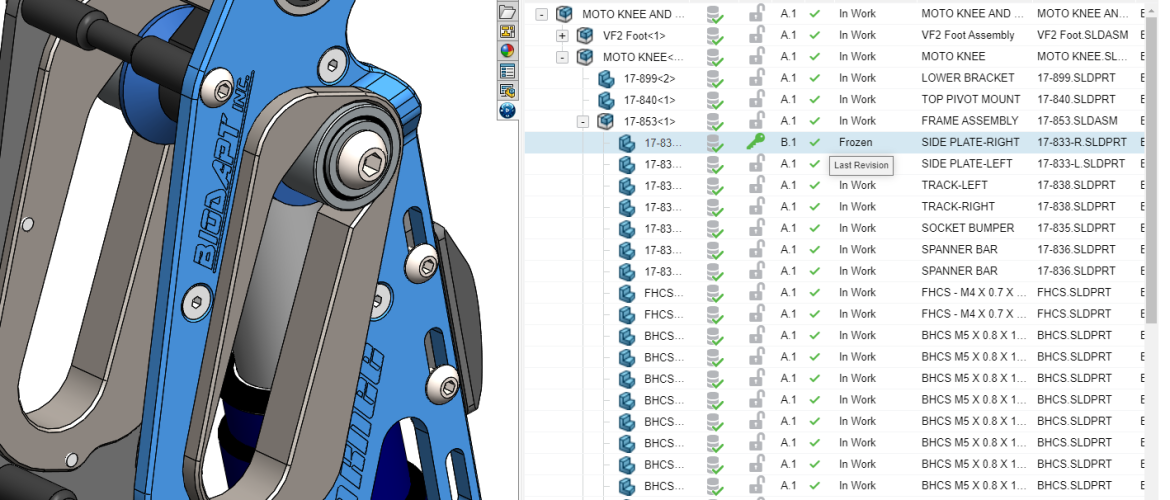
Task: Click the appearances color ball sidebar icon
Action: pyautogui.click(x=507, y=51)
